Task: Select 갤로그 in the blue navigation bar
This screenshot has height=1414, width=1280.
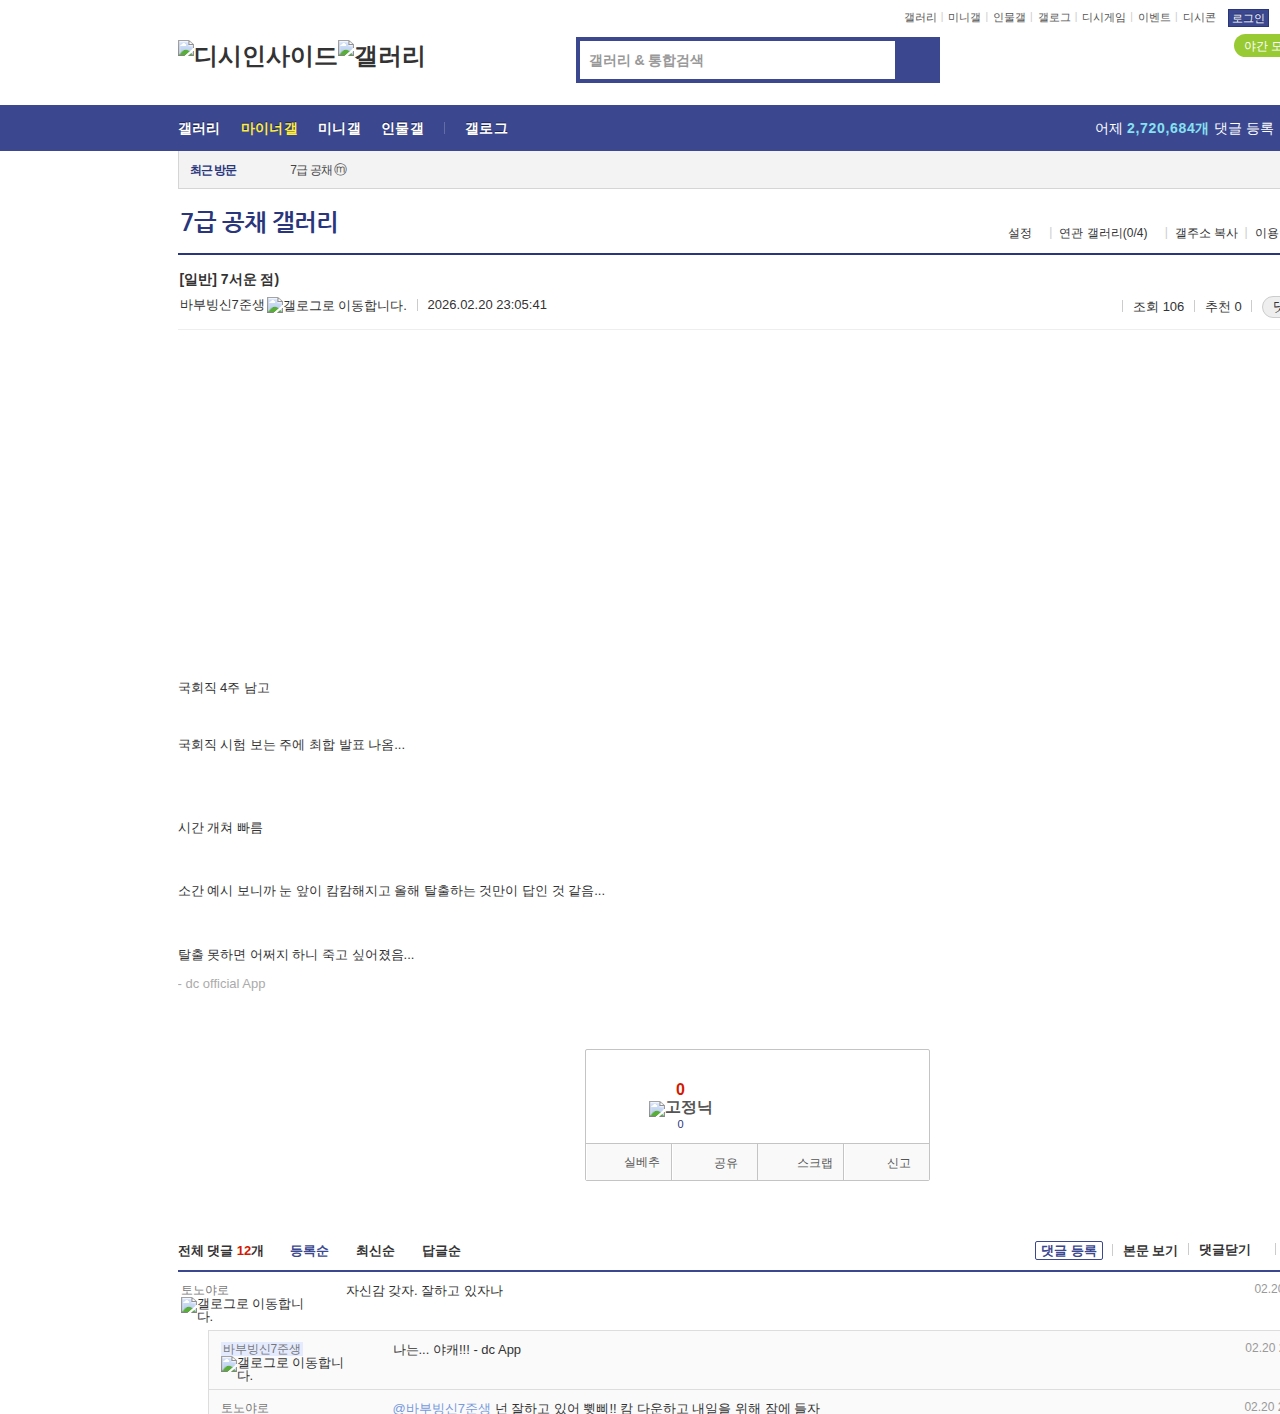Action: pos(486,129)
